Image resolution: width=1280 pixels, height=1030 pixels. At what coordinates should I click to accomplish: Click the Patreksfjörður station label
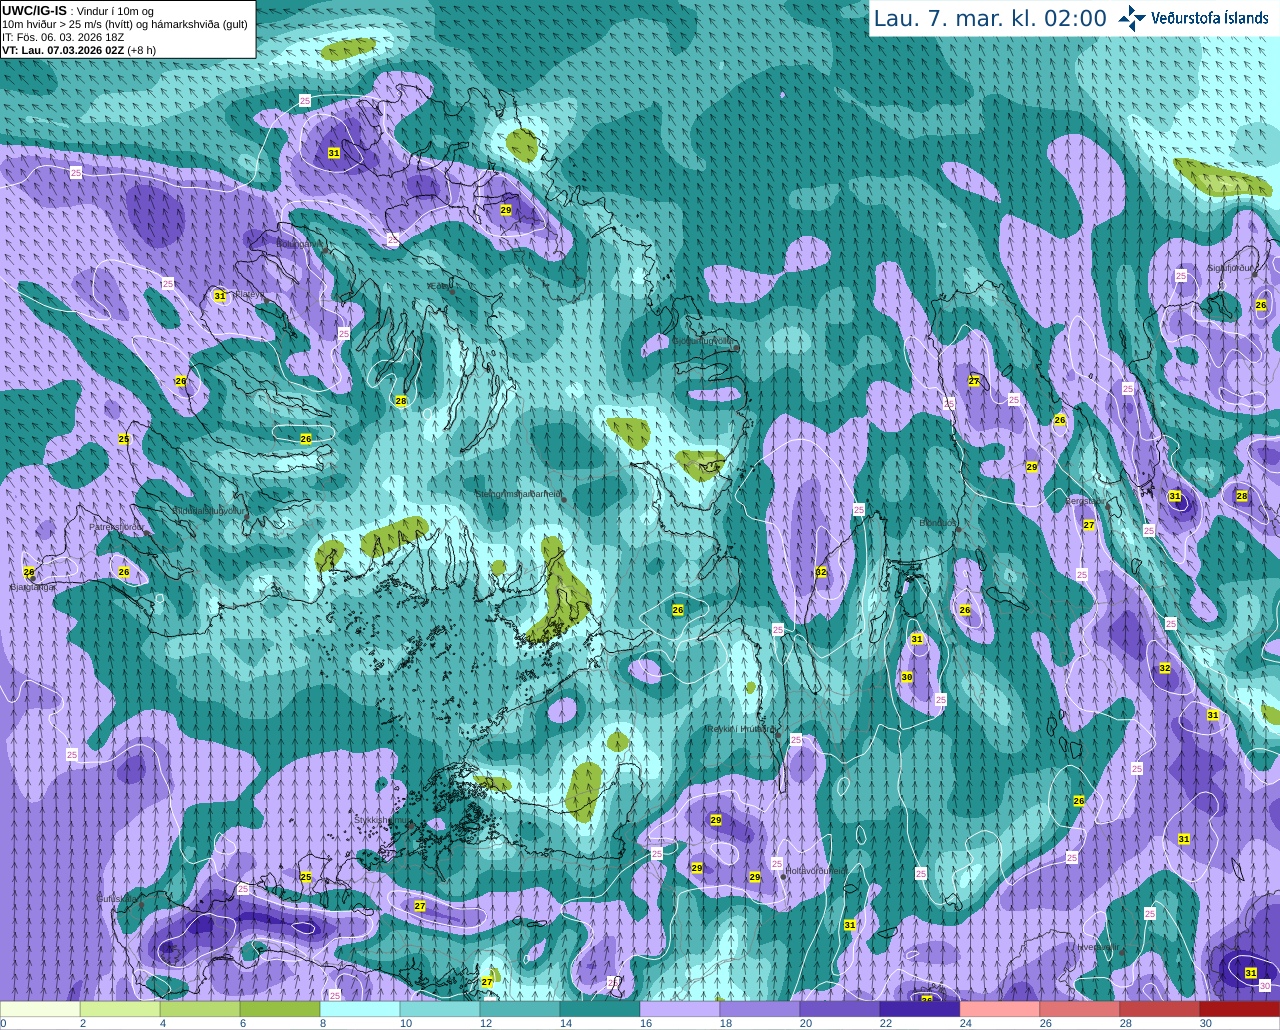coord(117,526)
